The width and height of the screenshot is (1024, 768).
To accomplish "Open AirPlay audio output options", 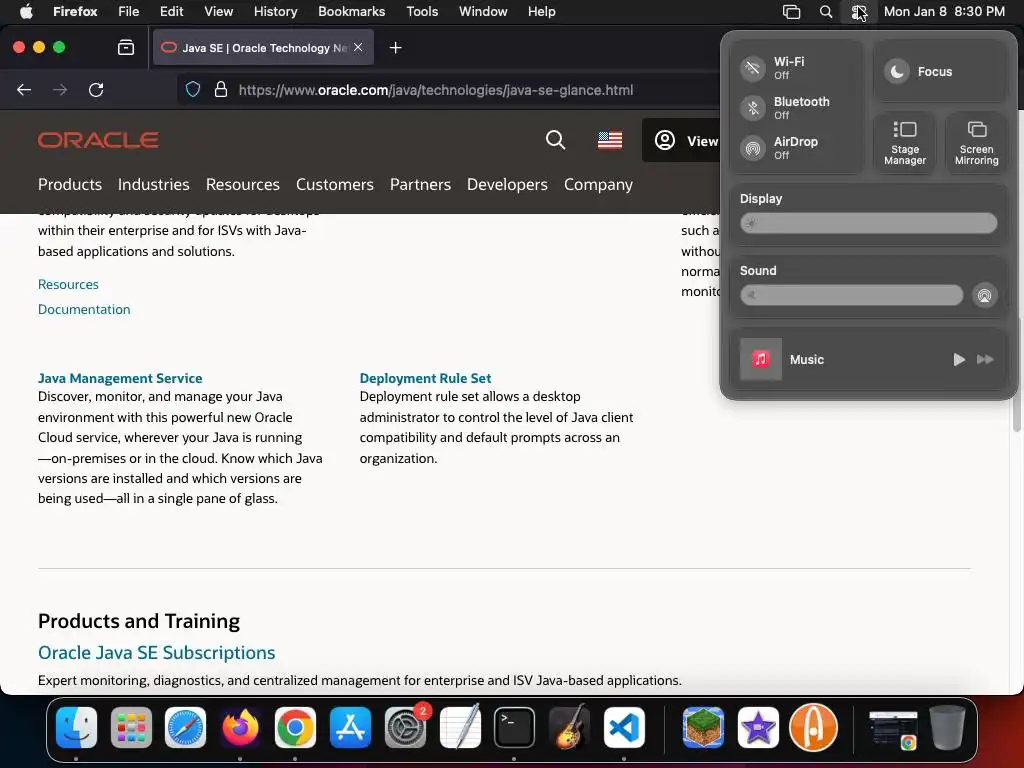I will [984, 296].
